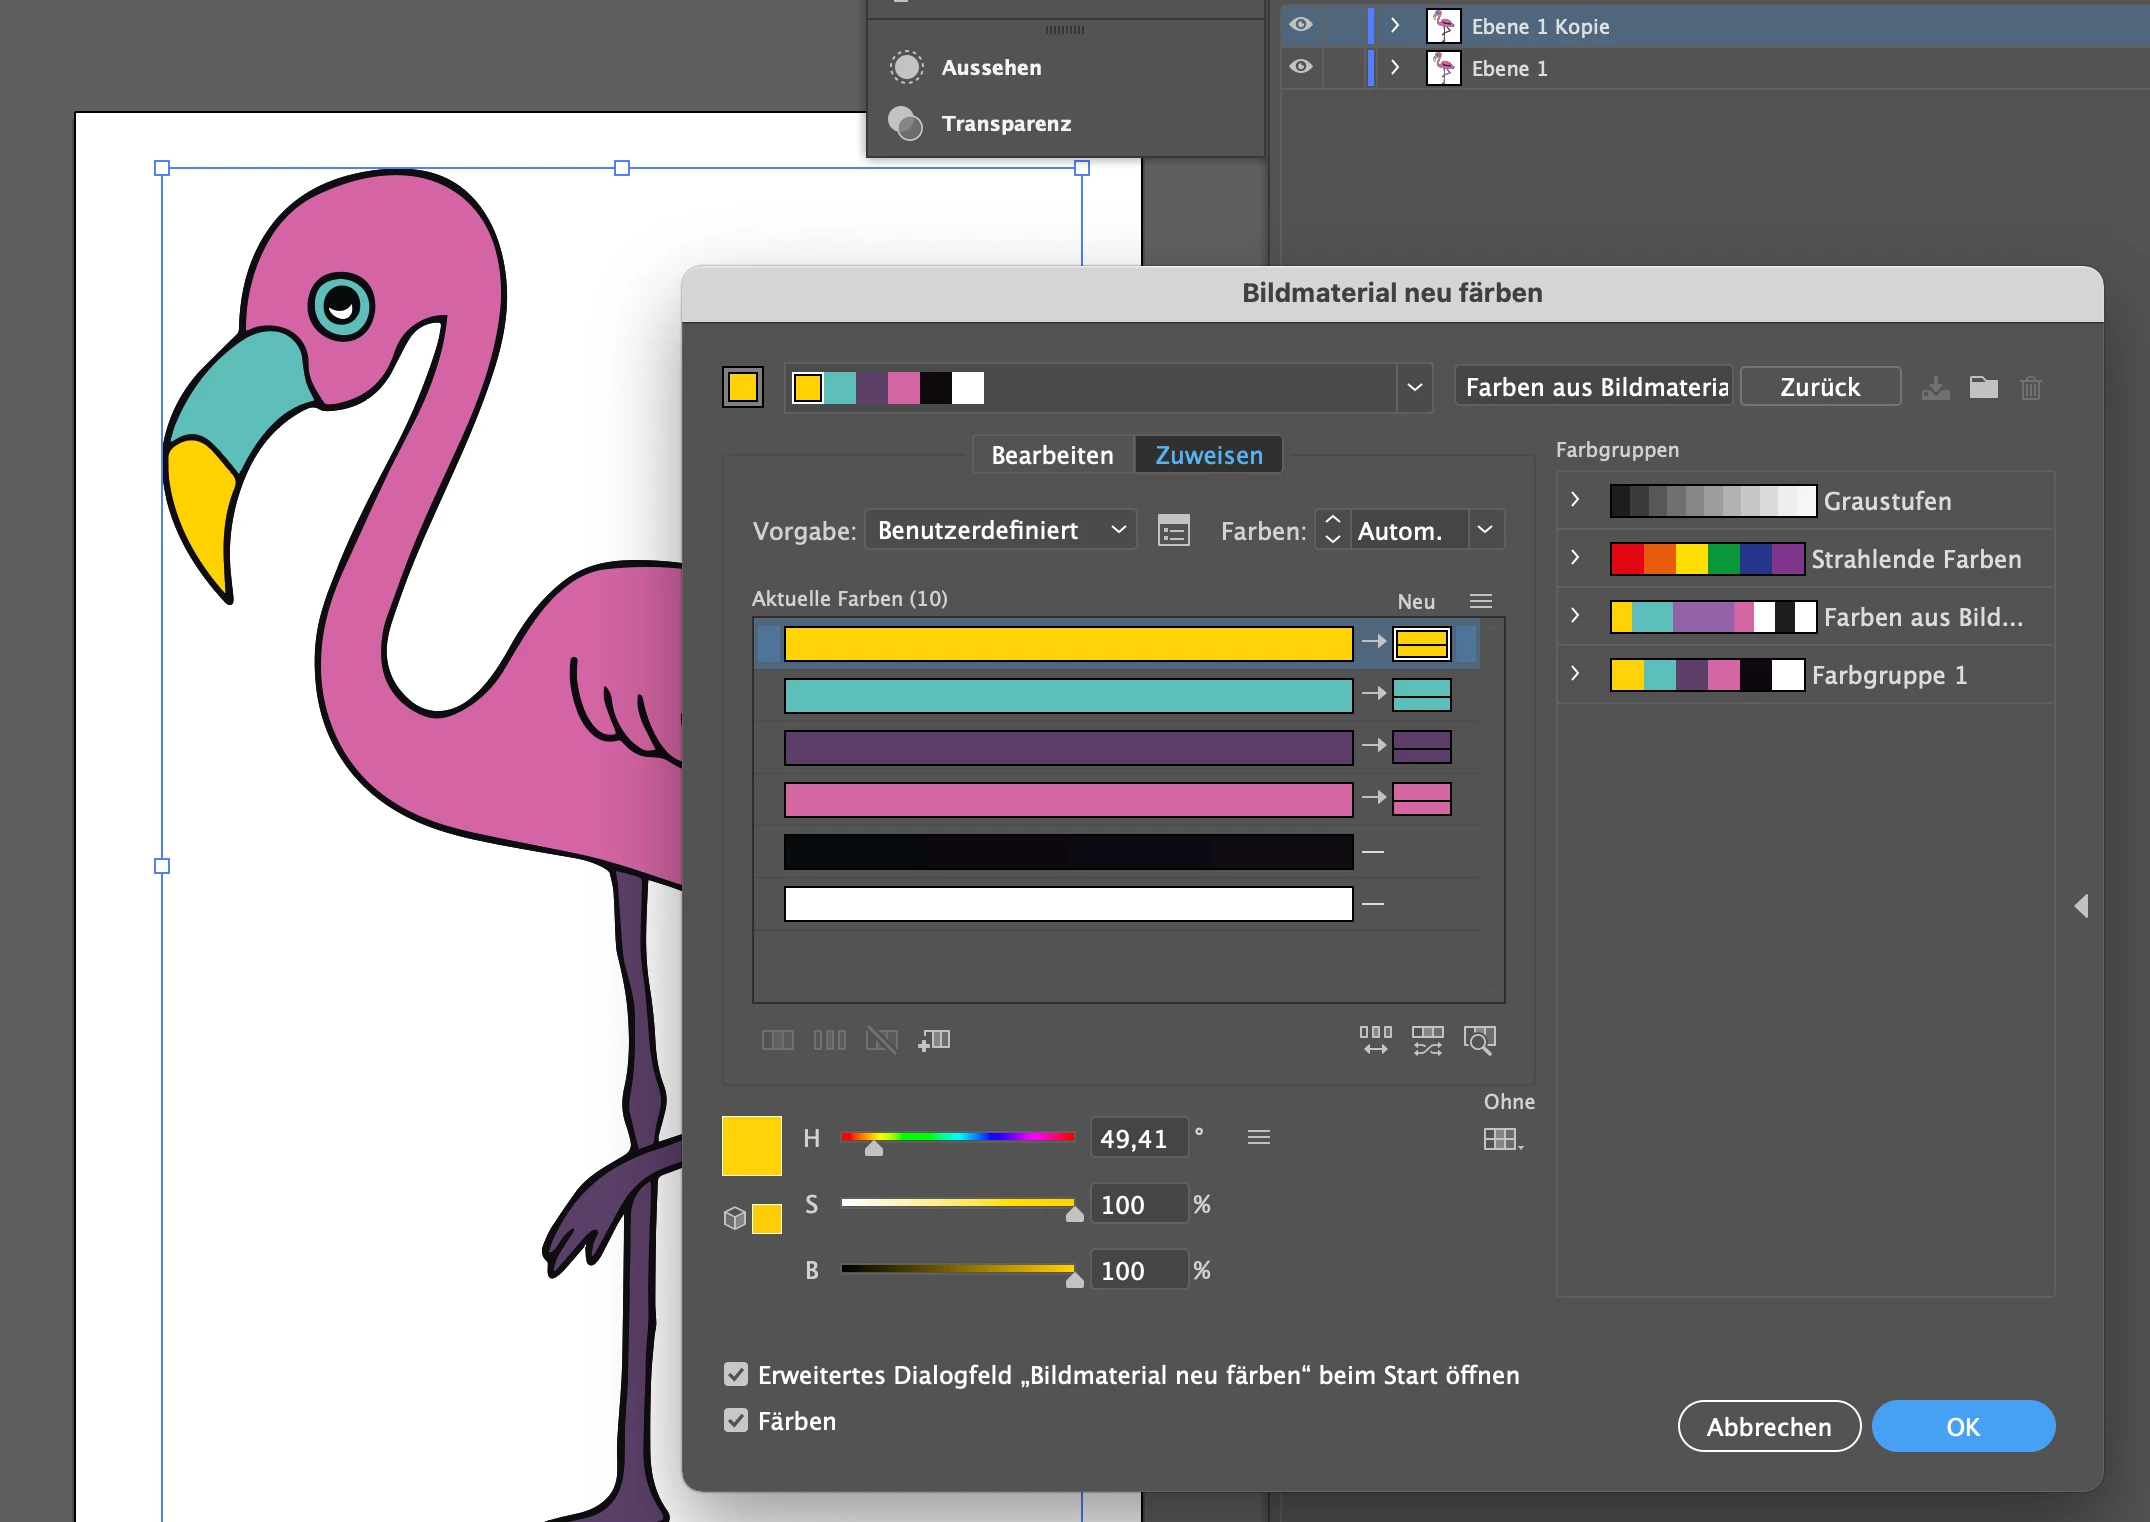Click randomly change saturation and brightness icon
Image resolution: width=2150 pixels, height=1522 pixels.
click(x=1427, y=1040)
